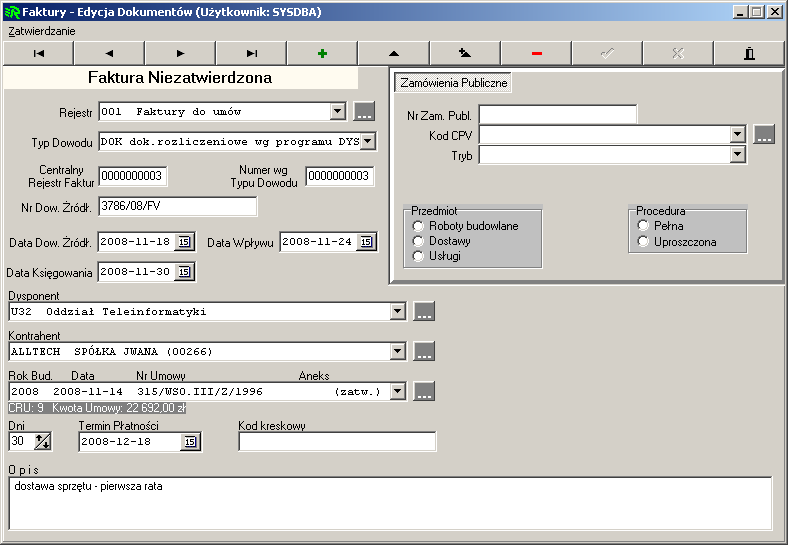Click the triangle with plus toolbar icon
The image size is (788, 545).
[x=465, y=53]
